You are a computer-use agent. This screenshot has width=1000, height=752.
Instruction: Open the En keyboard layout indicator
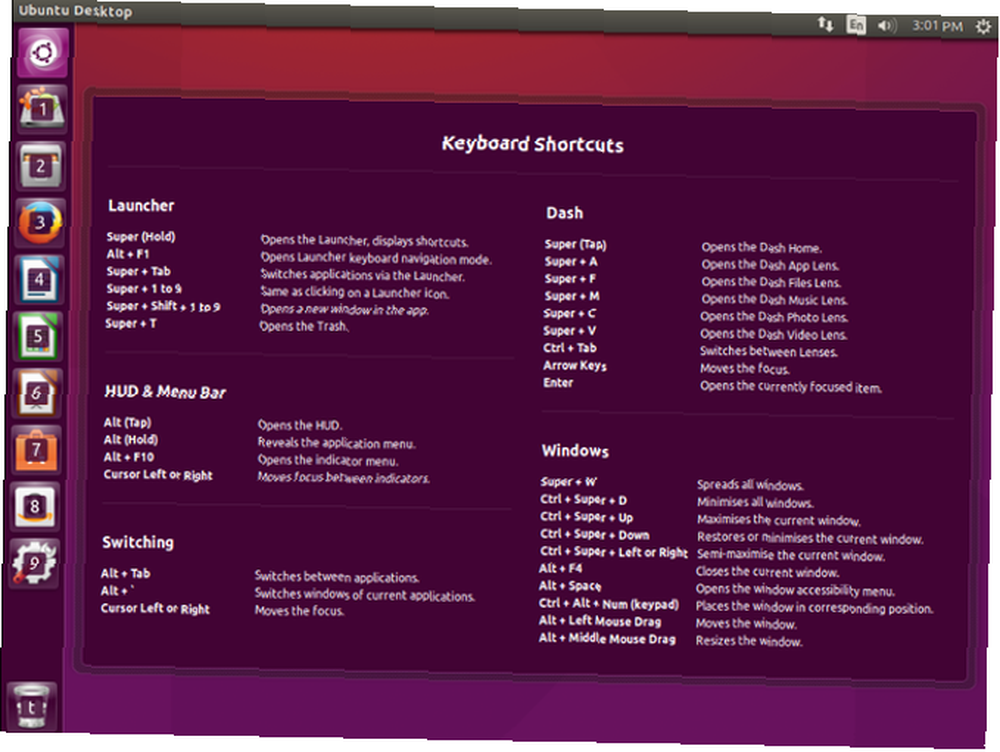856,25
